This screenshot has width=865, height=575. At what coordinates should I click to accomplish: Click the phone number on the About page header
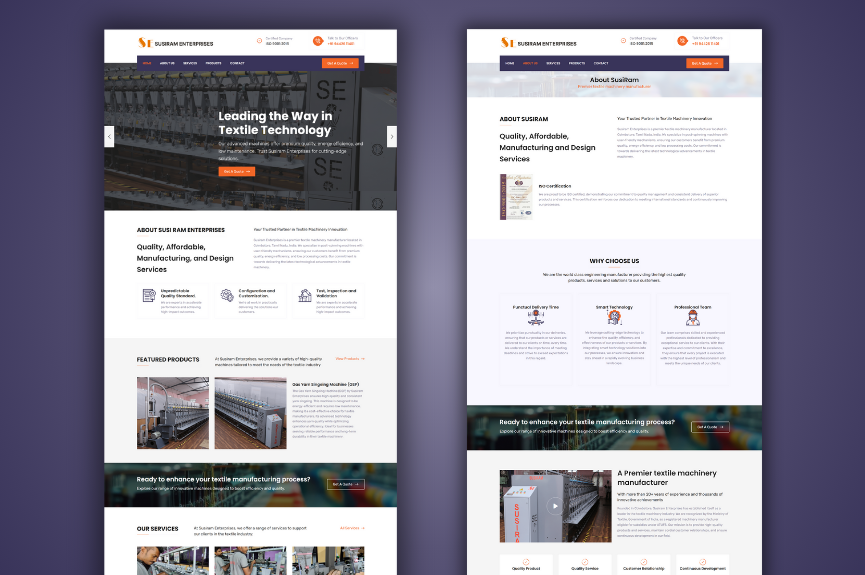706,44
